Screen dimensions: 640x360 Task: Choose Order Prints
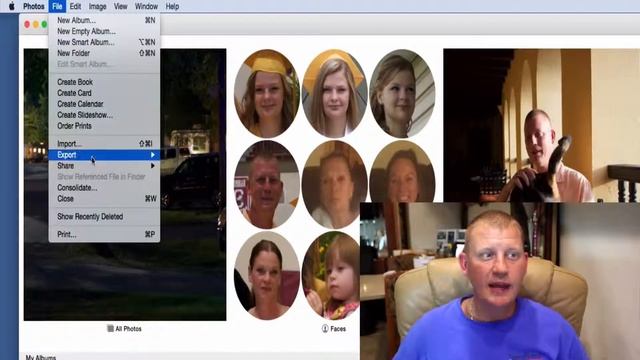tap(104, 126)
